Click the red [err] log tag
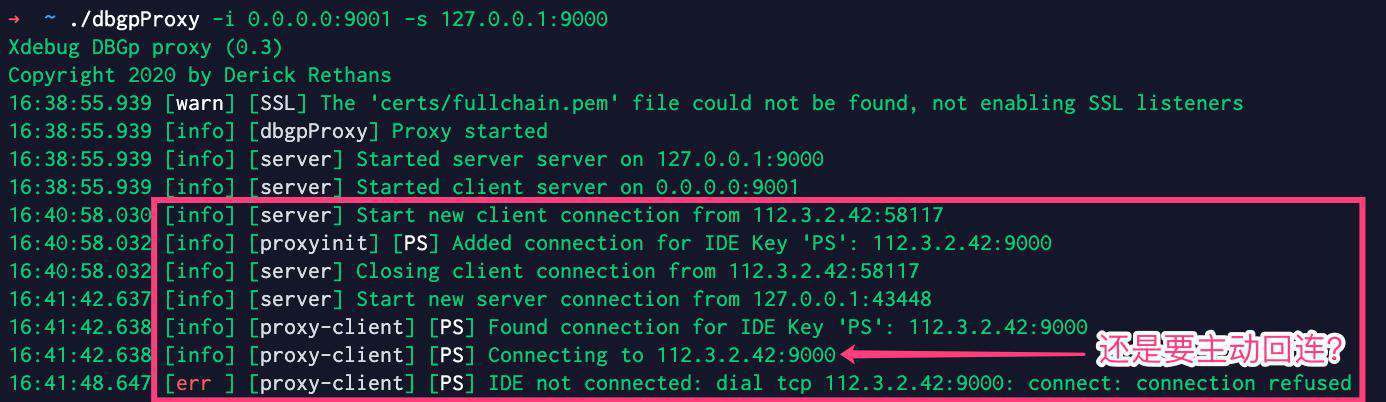The height and width of the screenshot is (402, 1386). point(201,383)
